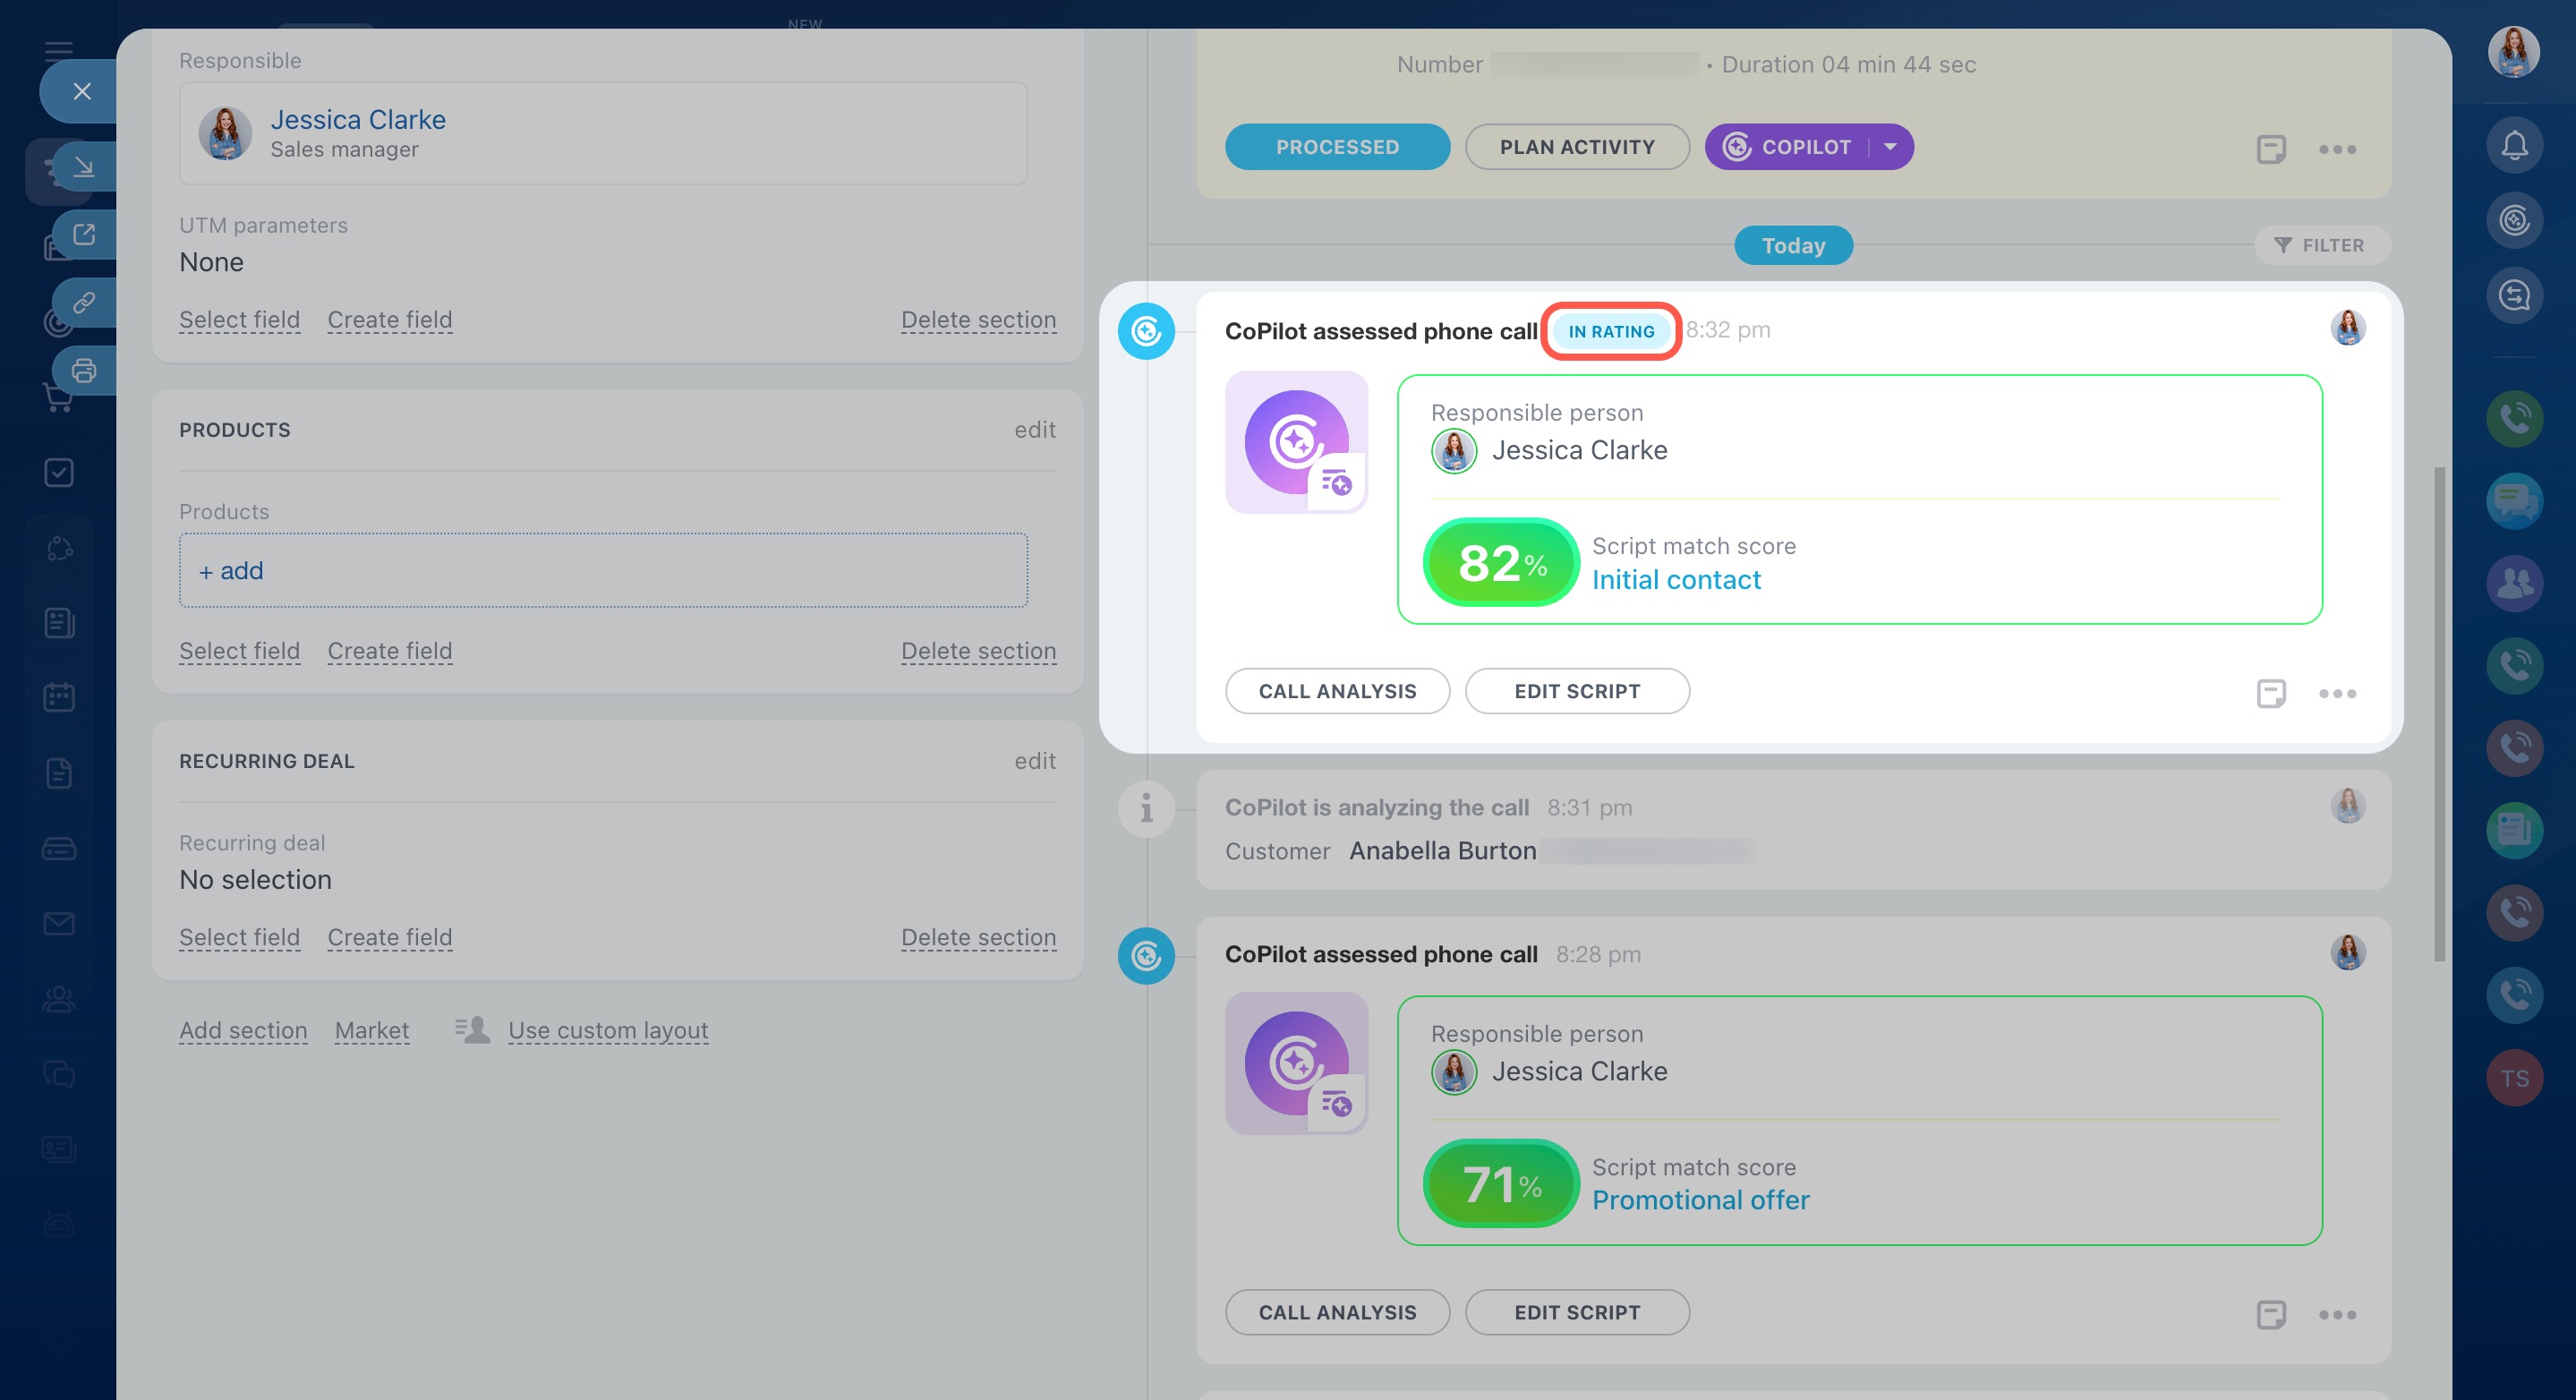Click the Initial contact script link
2576x1400 pixels.
pyautogui.click(x=1675, y=580)
